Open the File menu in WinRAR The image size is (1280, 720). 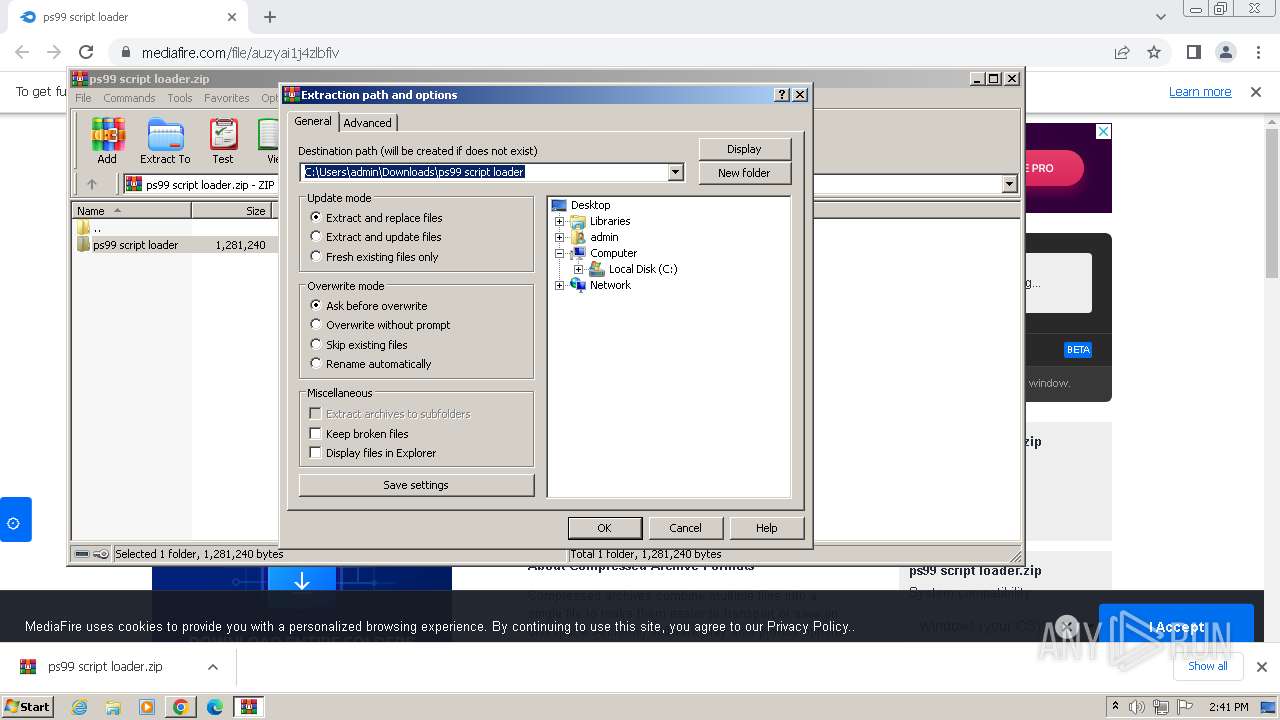pyautogui.click(x=83, y=98)
